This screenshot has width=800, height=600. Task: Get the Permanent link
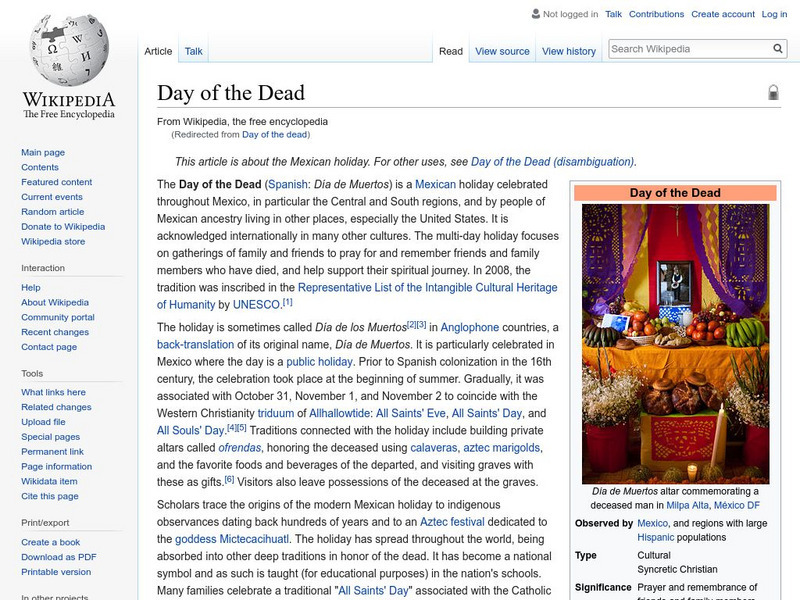[52, 451]
